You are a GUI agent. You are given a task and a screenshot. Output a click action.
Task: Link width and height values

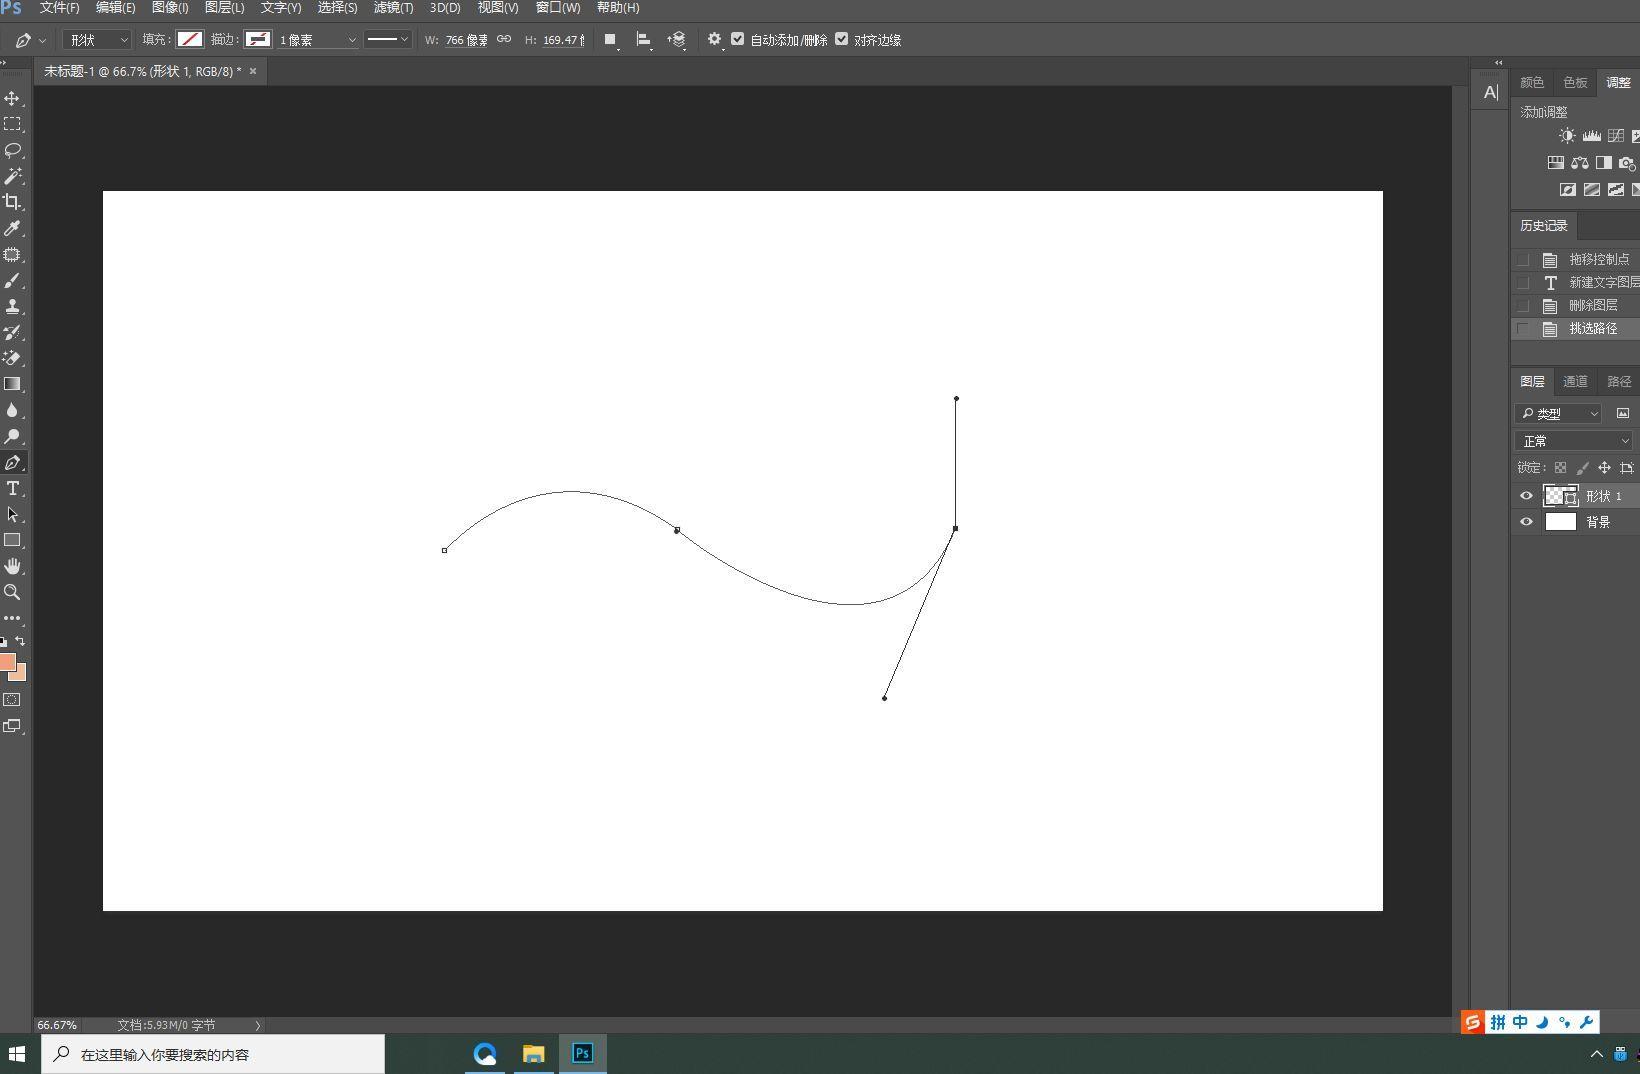pos(504,40)
